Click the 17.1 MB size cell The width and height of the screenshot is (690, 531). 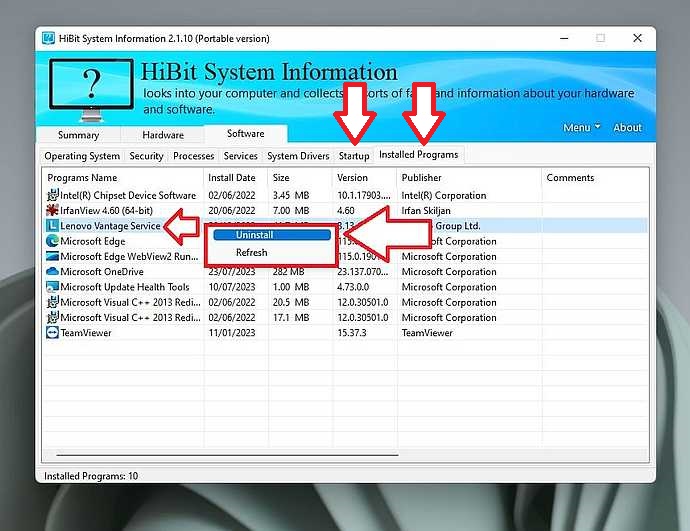point(291,317)
